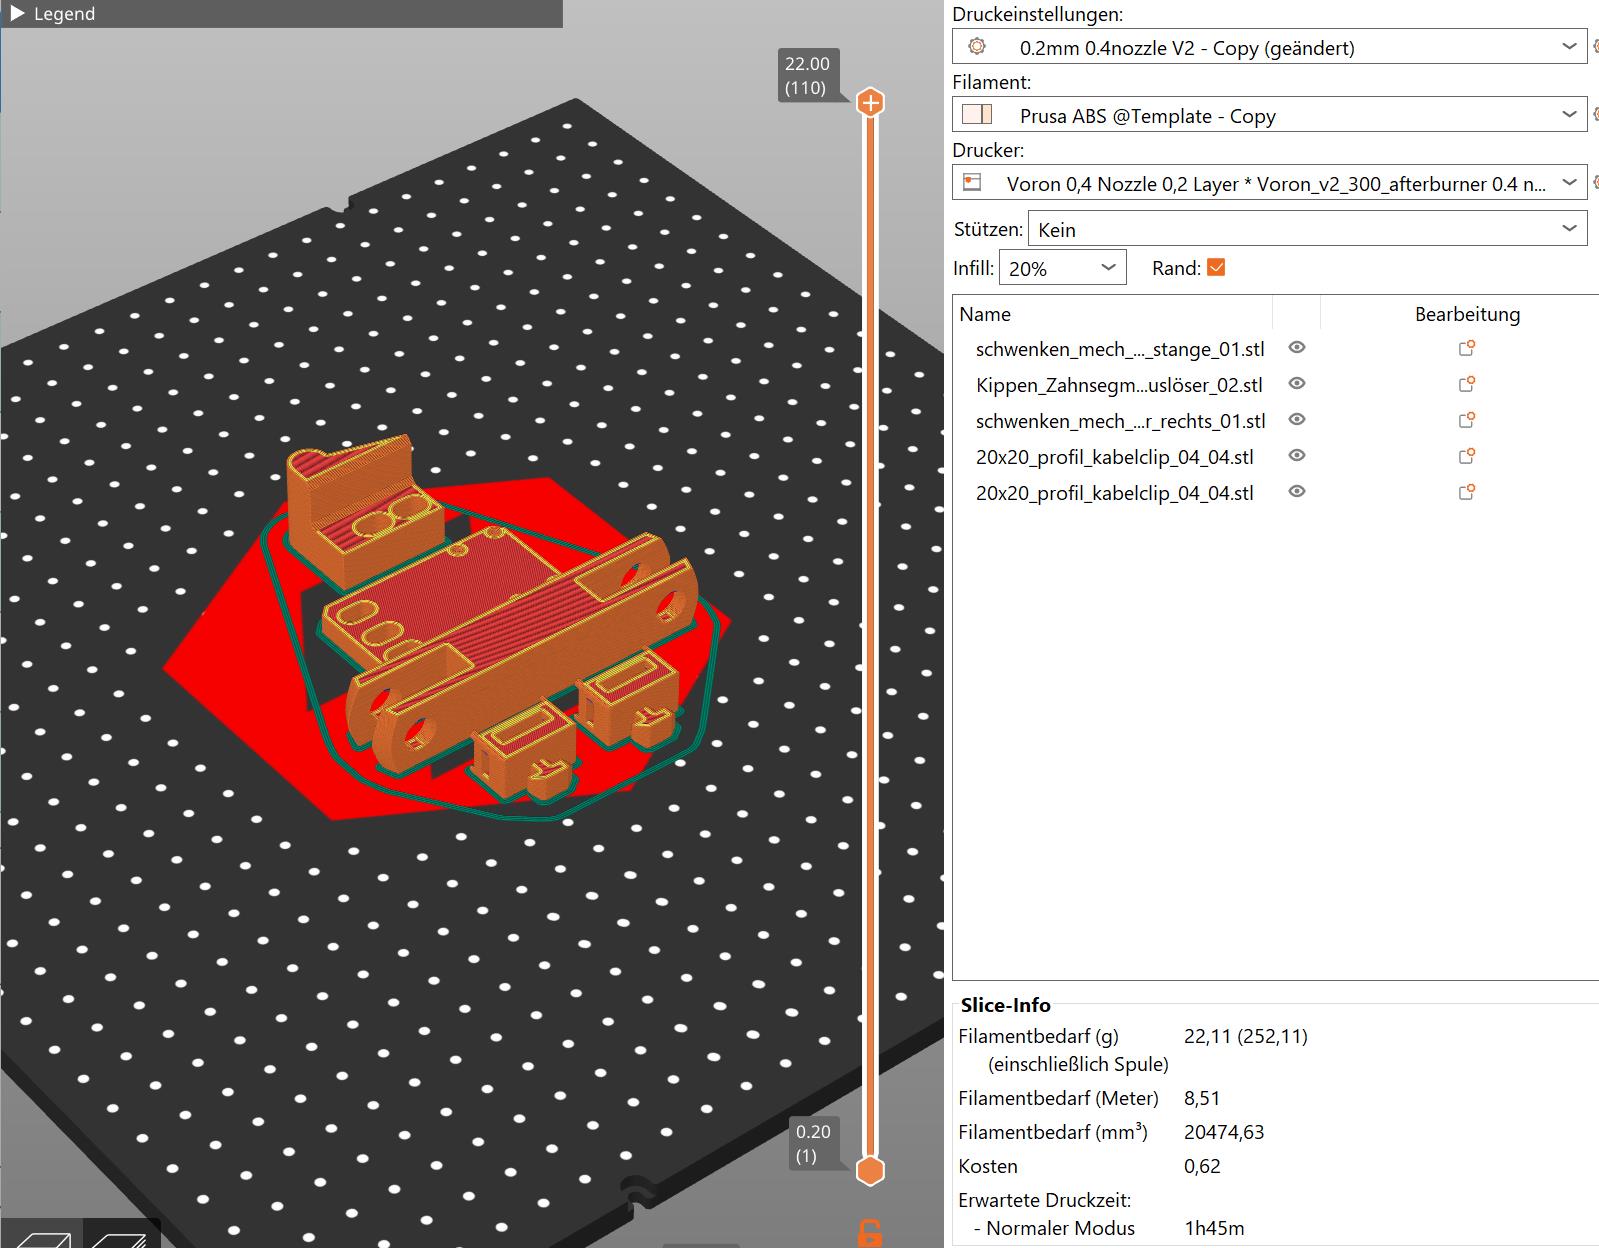Switch to sliced preview view
Screen dimensions: 1599x1248
pyautogui.click(x=122, y=1235)
